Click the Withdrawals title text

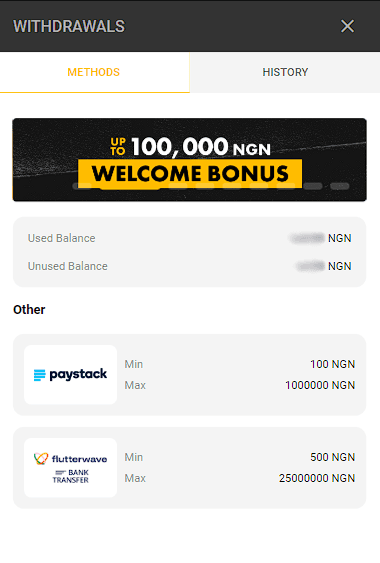click(x=69, y=26)
